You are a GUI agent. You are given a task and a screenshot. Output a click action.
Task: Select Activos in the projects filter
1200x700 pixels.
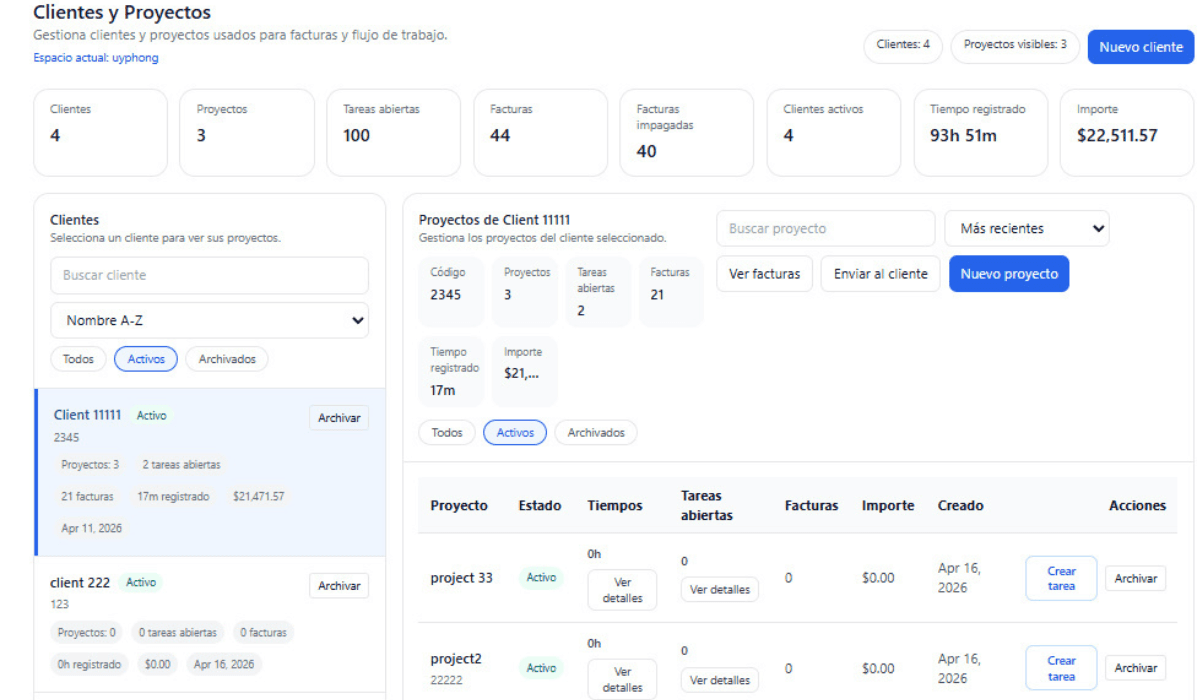point(515,433)
